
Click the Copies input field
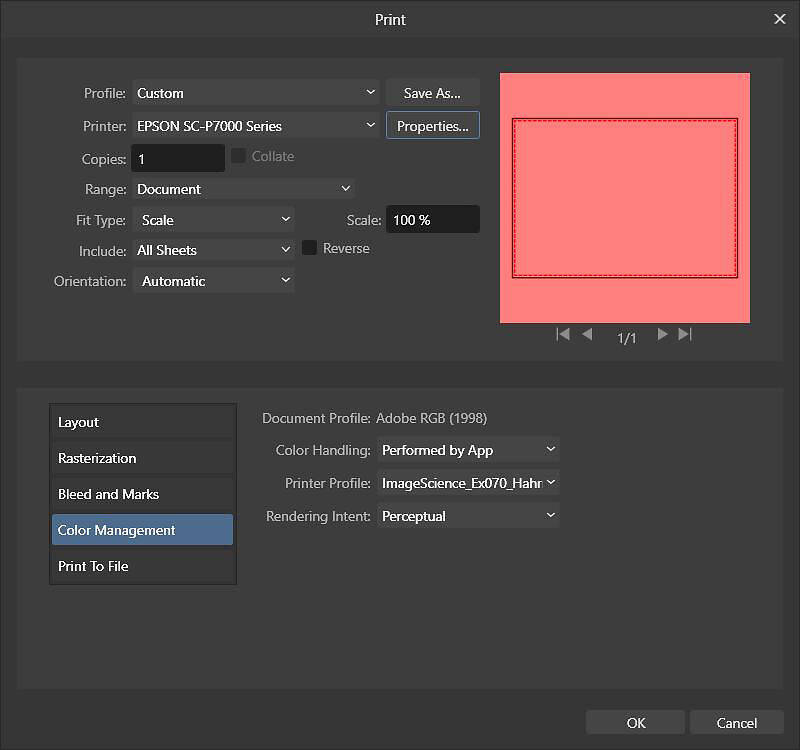pyautogui.click(x=178, y=158)
